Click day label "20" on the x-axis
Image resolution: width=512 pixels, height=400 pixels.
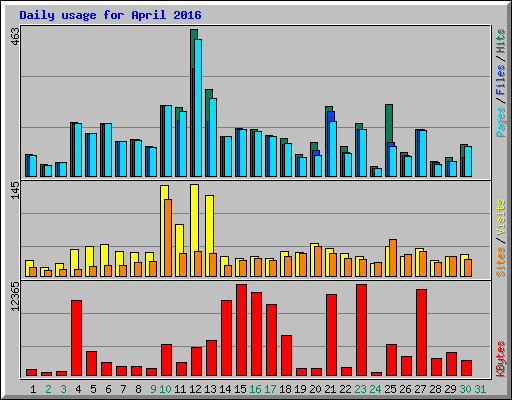pos(315,389)
